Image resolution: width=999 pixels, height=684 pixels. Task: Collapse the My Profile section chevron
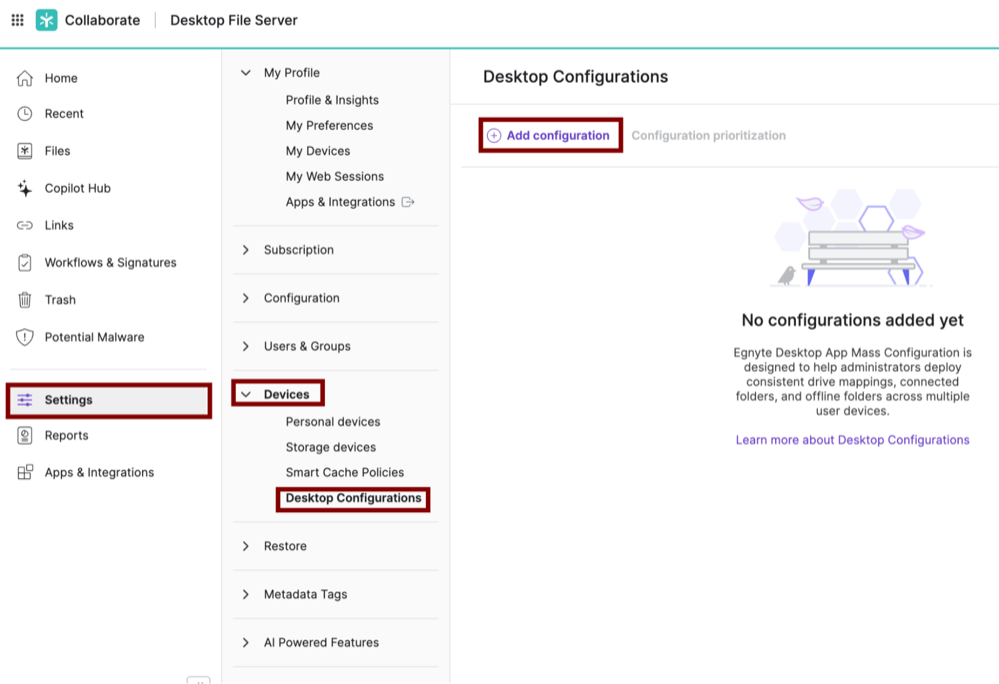[246, 73]
